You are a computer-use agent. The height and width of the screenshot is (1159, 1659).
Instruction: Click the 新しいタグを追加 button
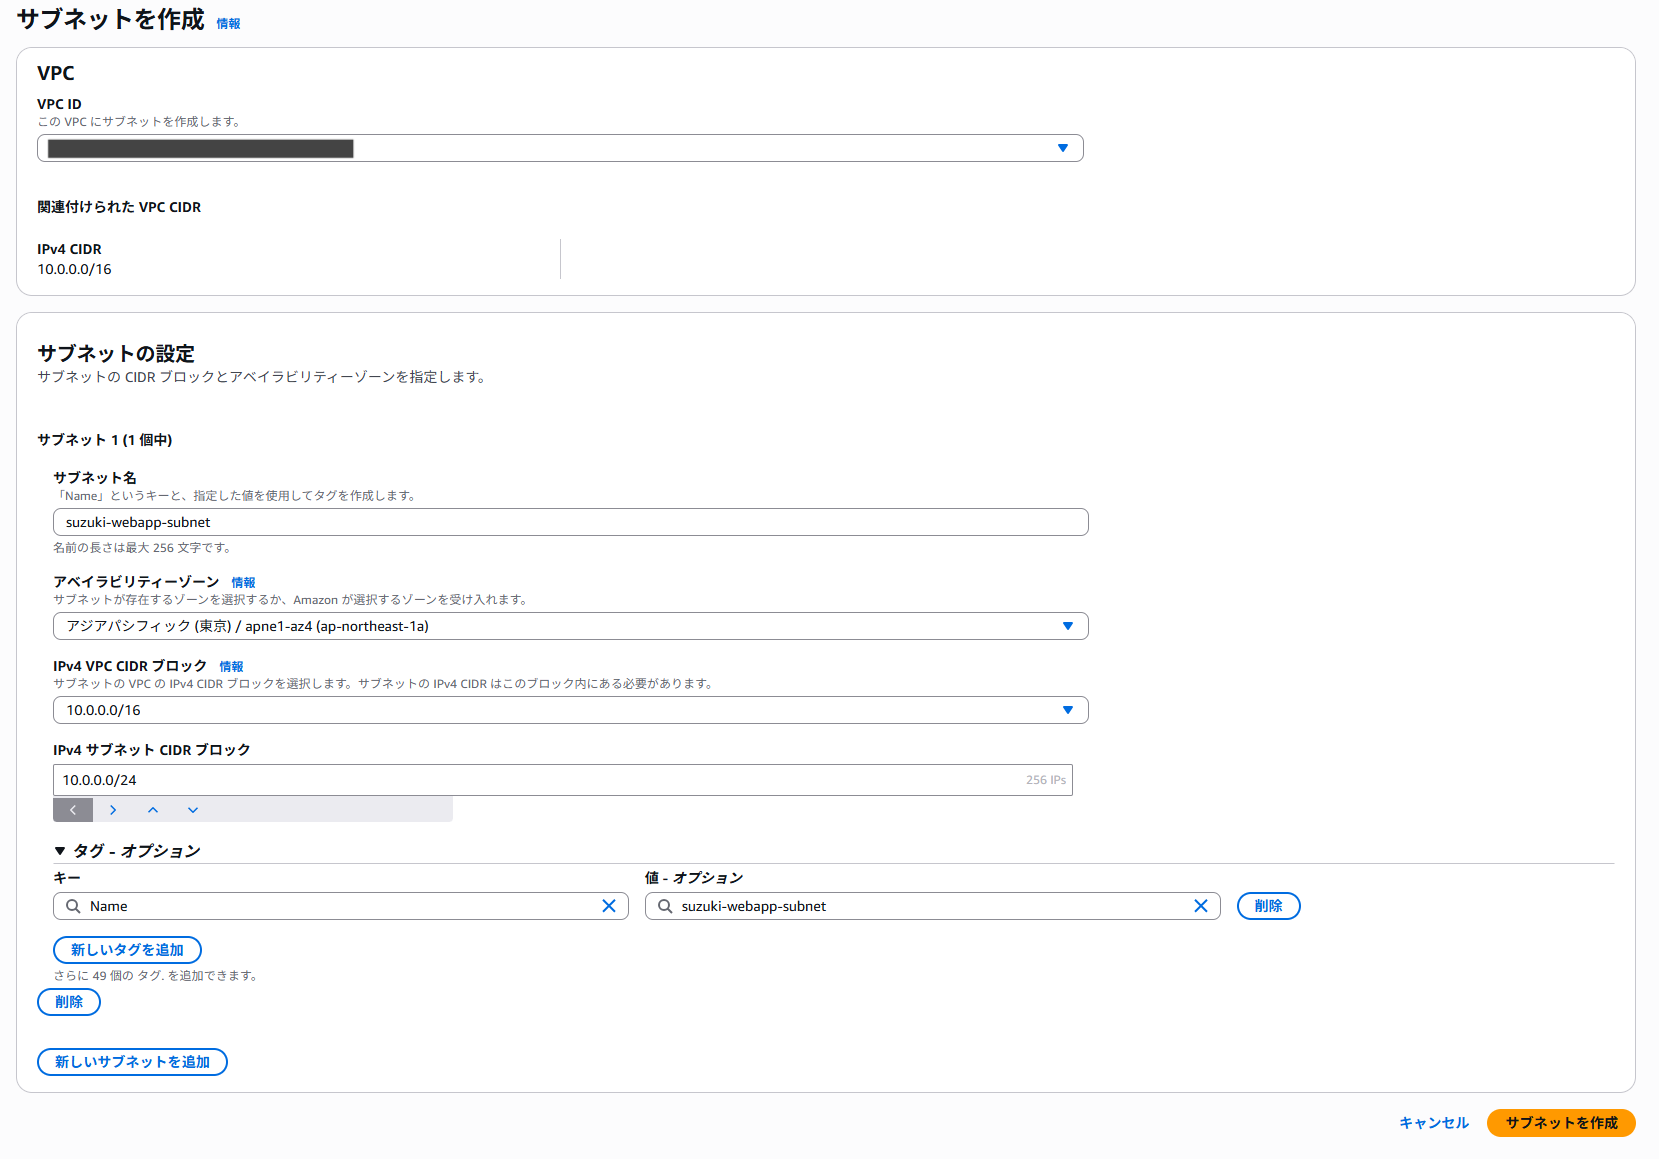point(127,950)
